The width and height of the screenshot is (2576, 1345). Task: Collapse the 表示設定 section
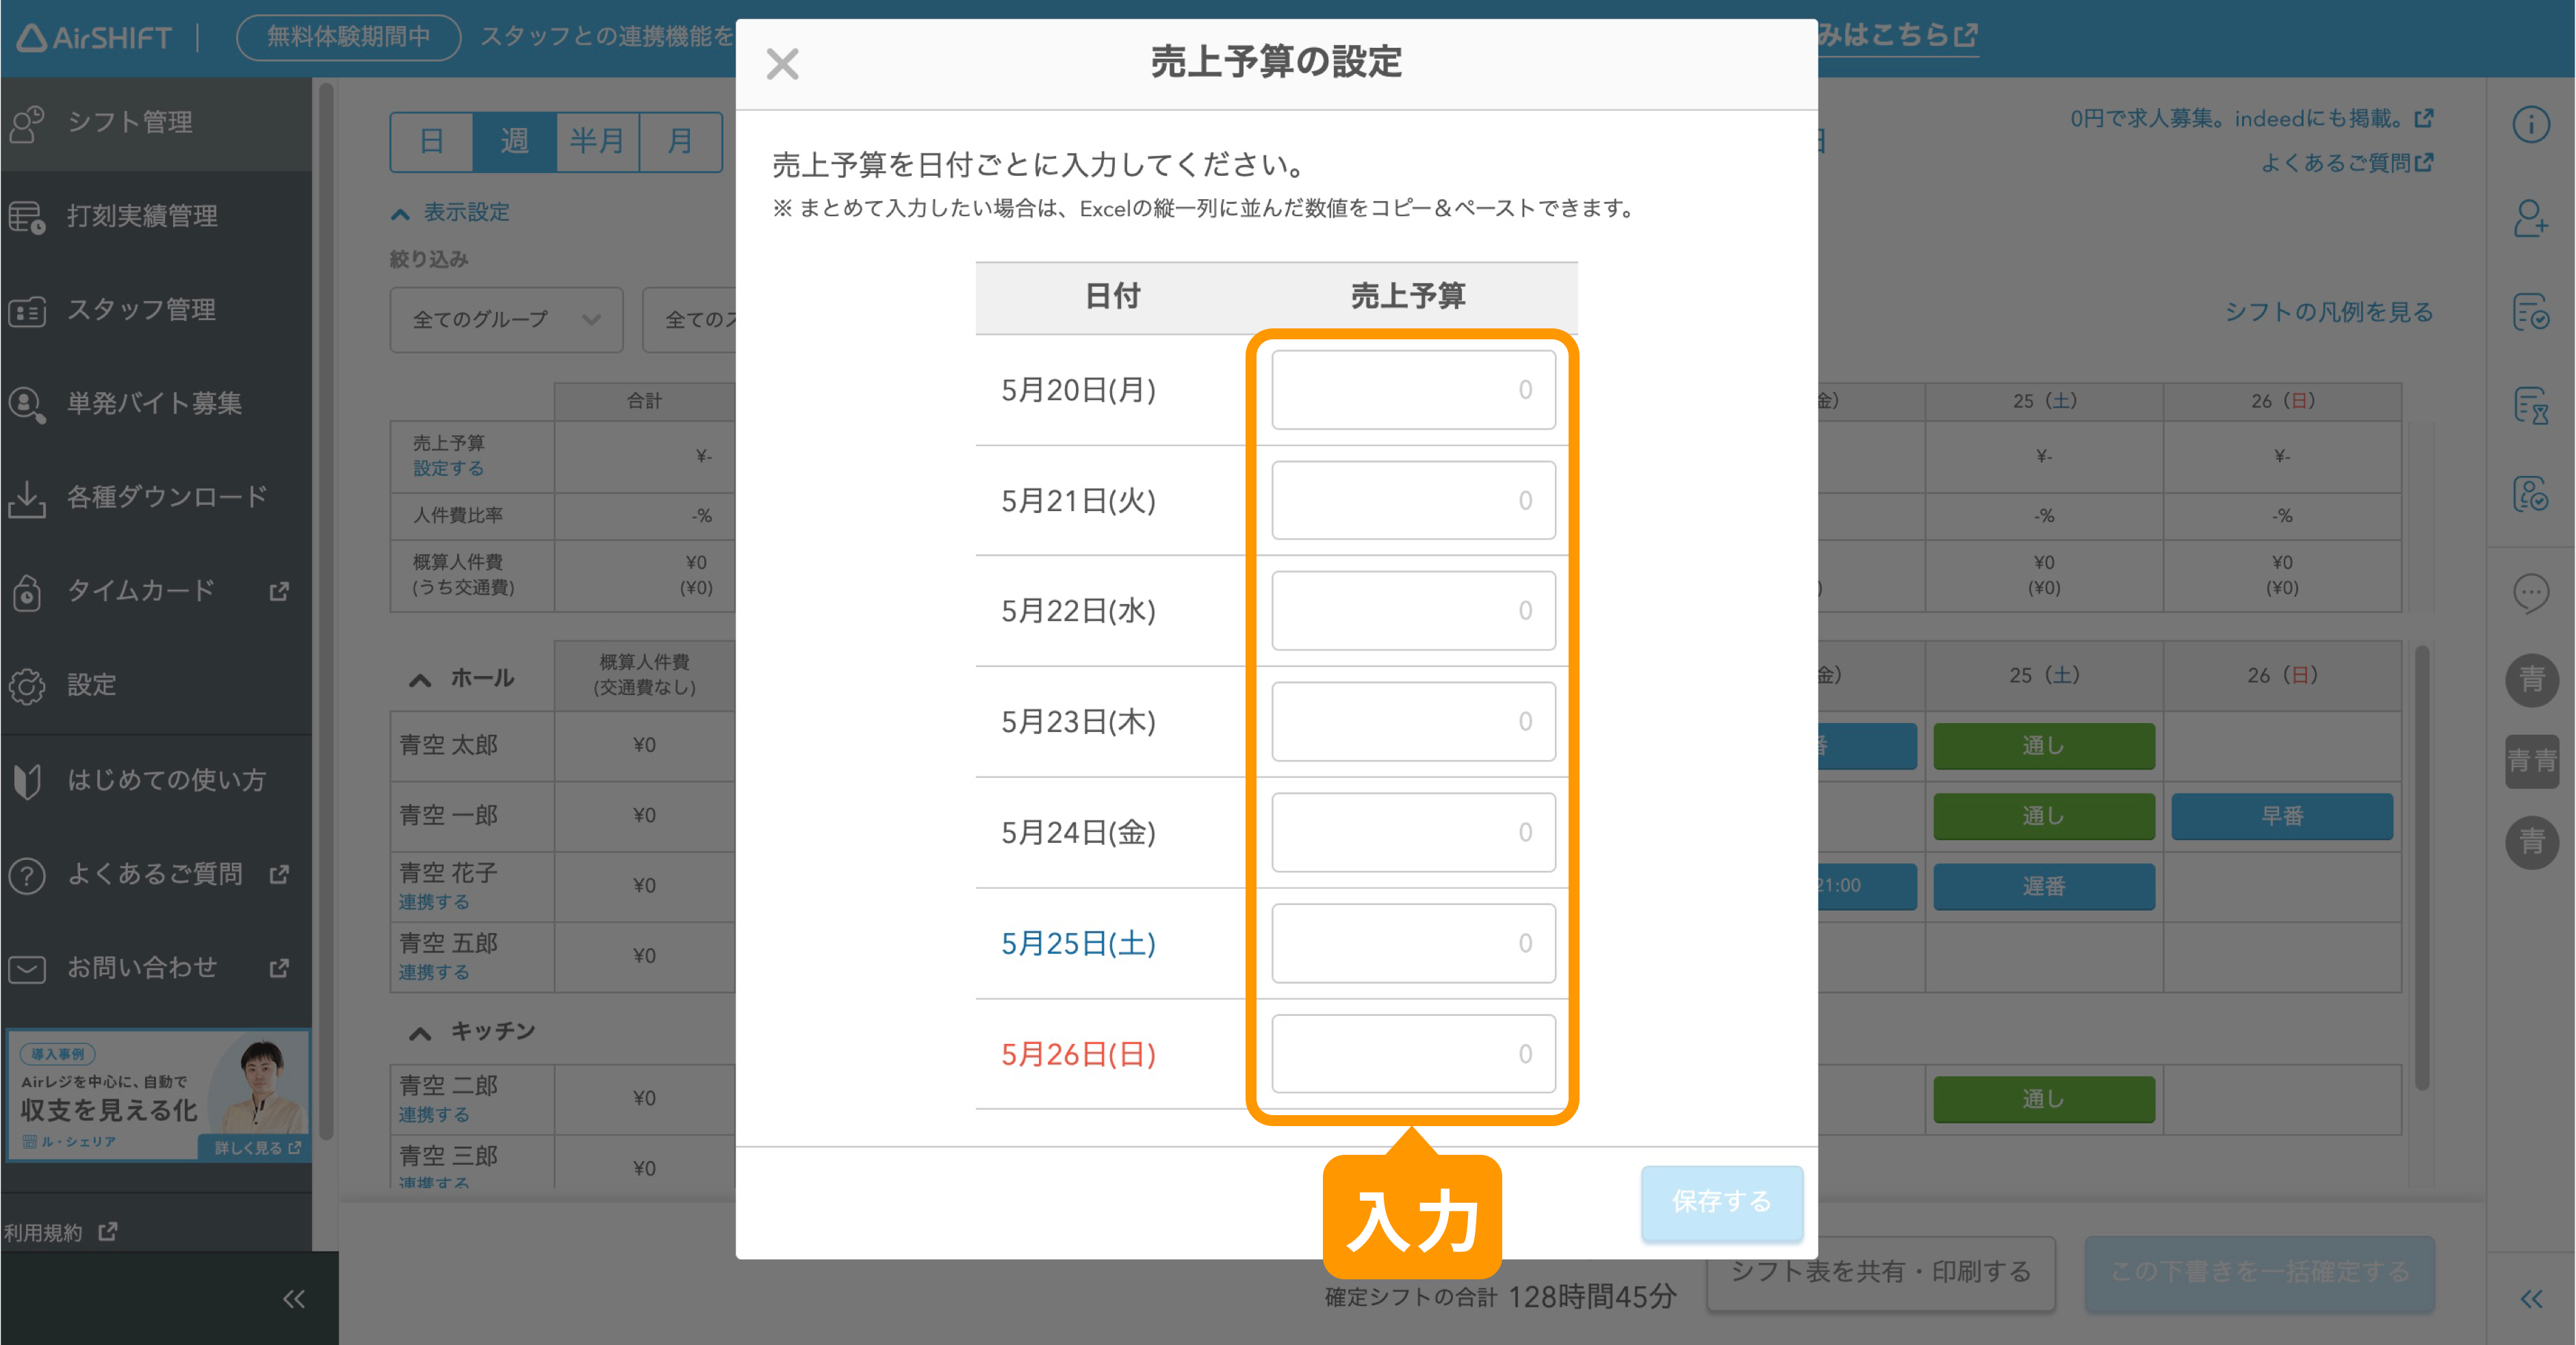451,212
